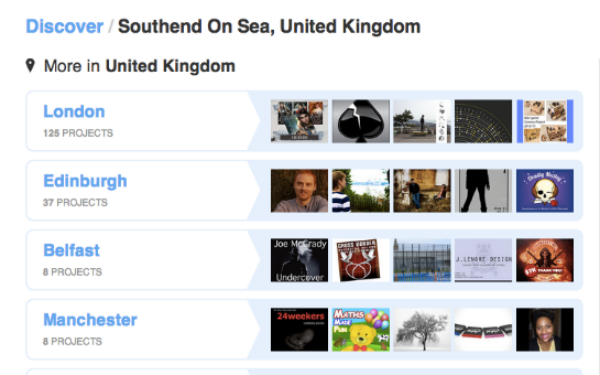Image resolution: width=600 pixels, height=375 pixels.
Task: Click the United Kingdom bold text
Action: pos(170,66)
